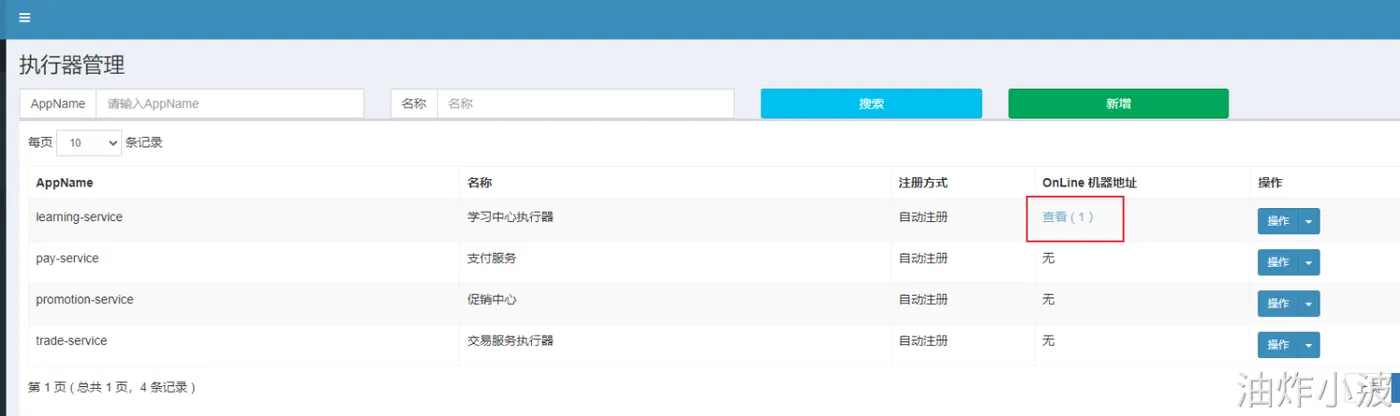The width and height of the screenshot is (1400, 416).
Task: Open dropdown caret for trade-service 操作
Action: (1309, 344)
